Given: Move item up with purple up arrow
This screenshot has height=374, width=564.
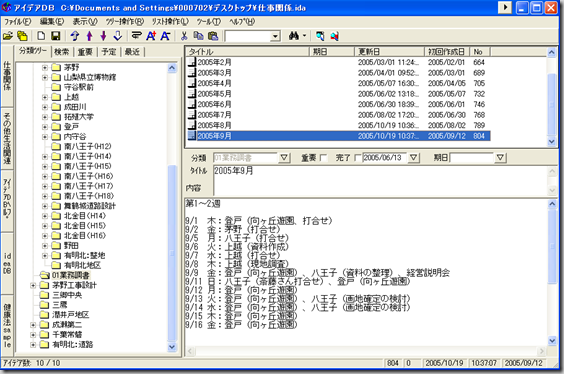Looking at the screenshot, I should [x=90, y=36].
